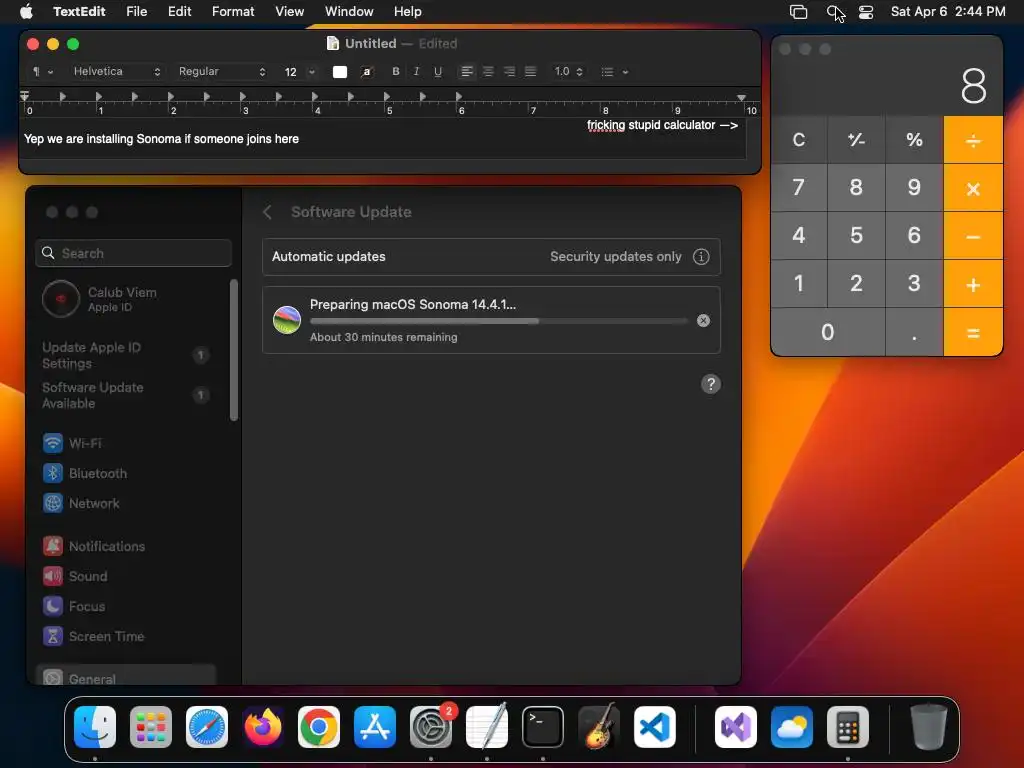This screenshot has width=1024, height=768.
Task: Open the TextEdit File menu
Action: pyautogui.click(x=136, y=12)
